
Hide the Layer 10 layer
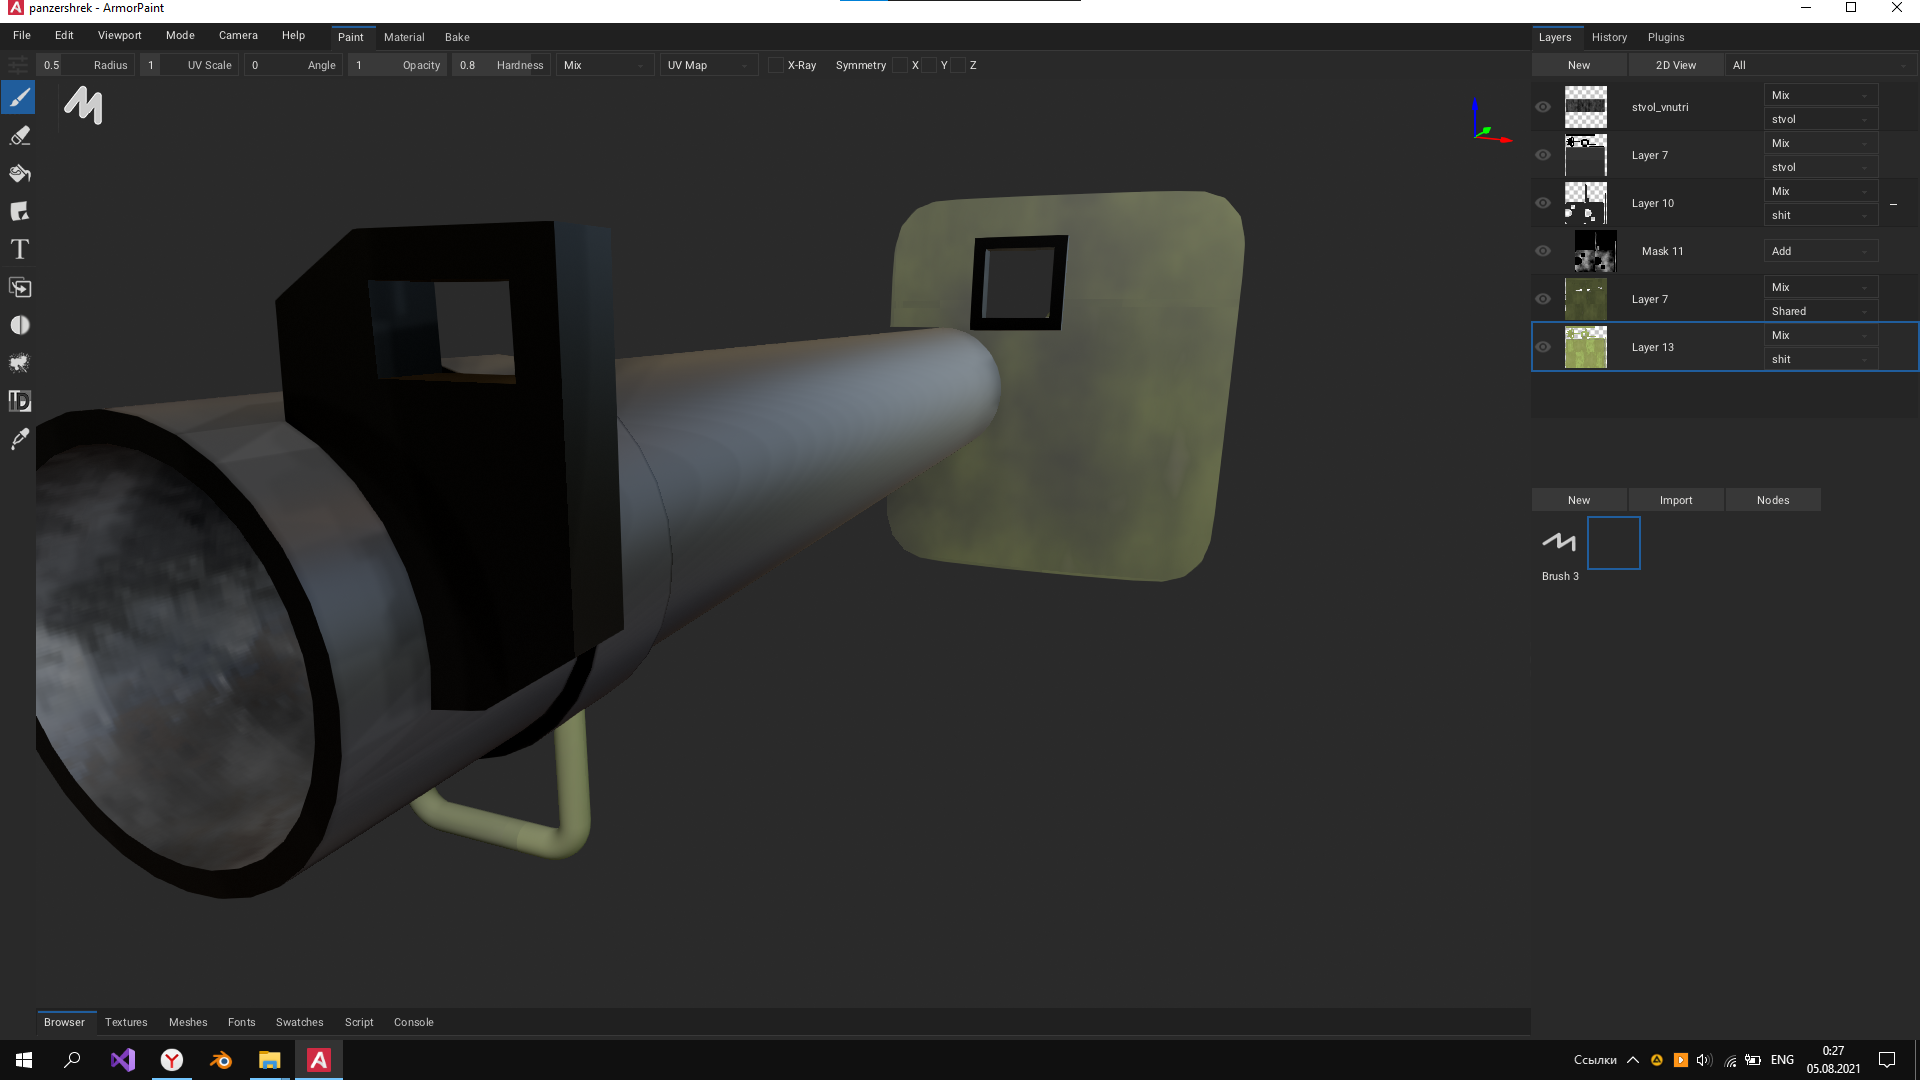coord(1543,203)
